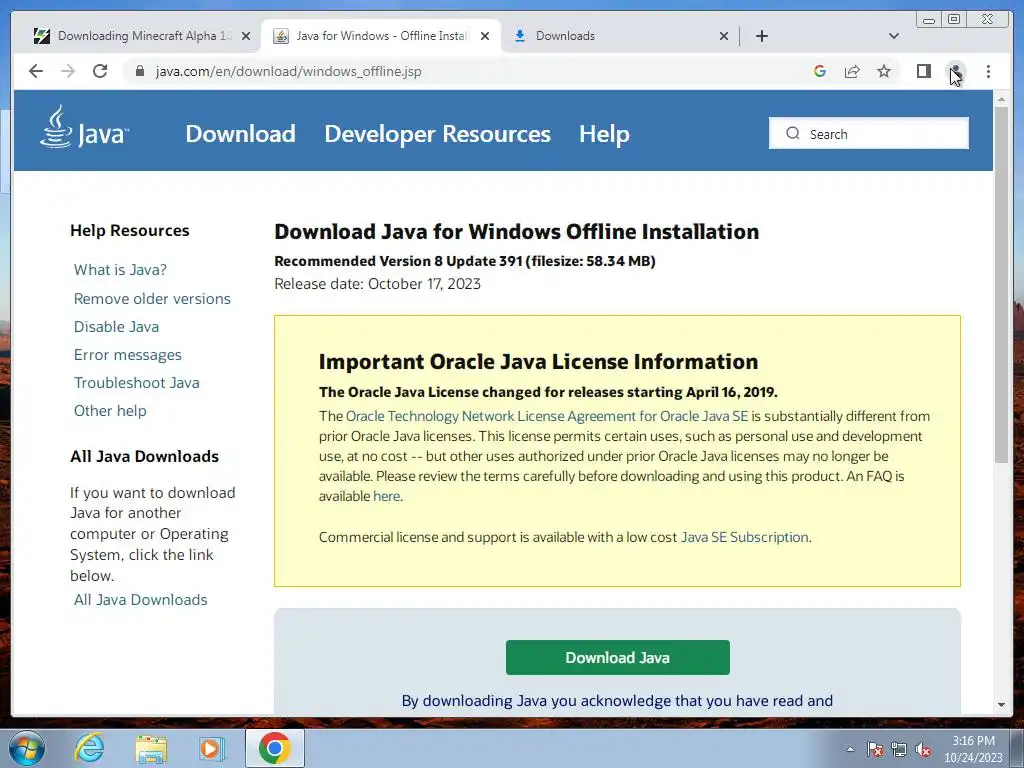Switch to Downloading Minecraft Alpha tab
Image resolution: width=1024 pixels, height=768 pixels.
140,36
